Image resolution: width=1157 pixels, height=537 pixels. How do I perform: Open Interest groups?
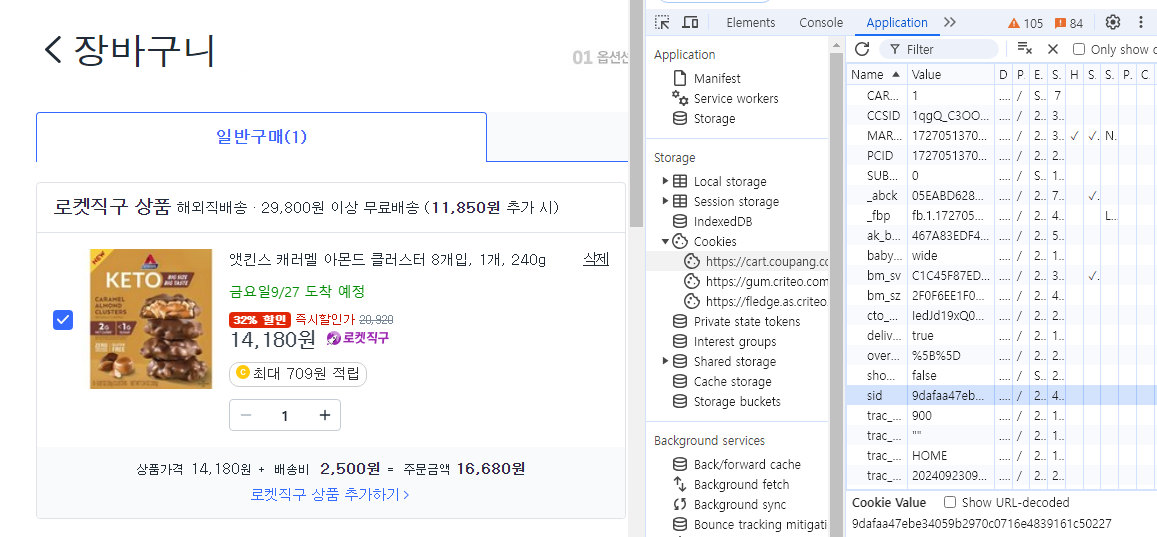pos(724,342)
